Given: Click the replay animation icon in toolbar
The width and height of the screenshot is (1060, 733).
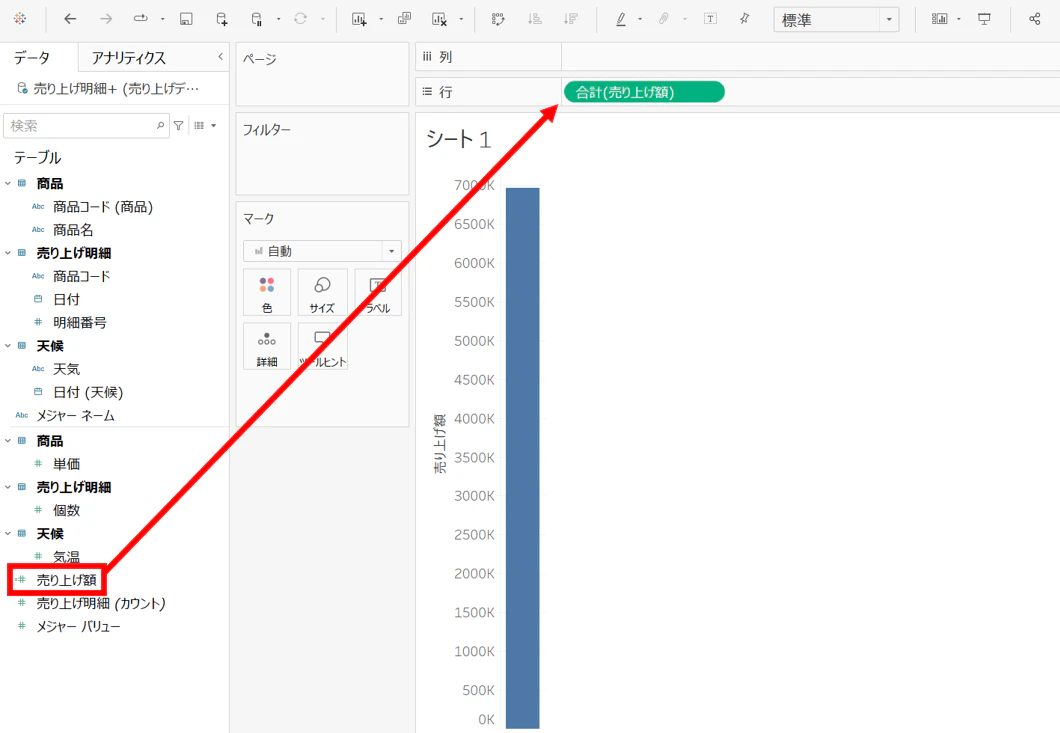Looking at the screenshot, I should tap(141, 19).
